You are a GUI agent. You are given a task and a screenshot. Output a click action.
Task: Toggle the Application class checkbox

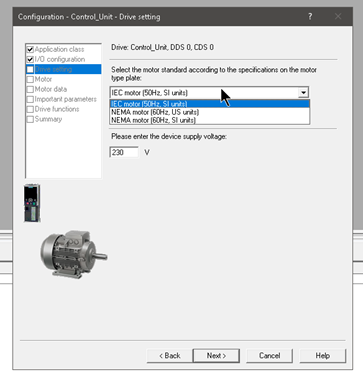[x=30, y=50]
